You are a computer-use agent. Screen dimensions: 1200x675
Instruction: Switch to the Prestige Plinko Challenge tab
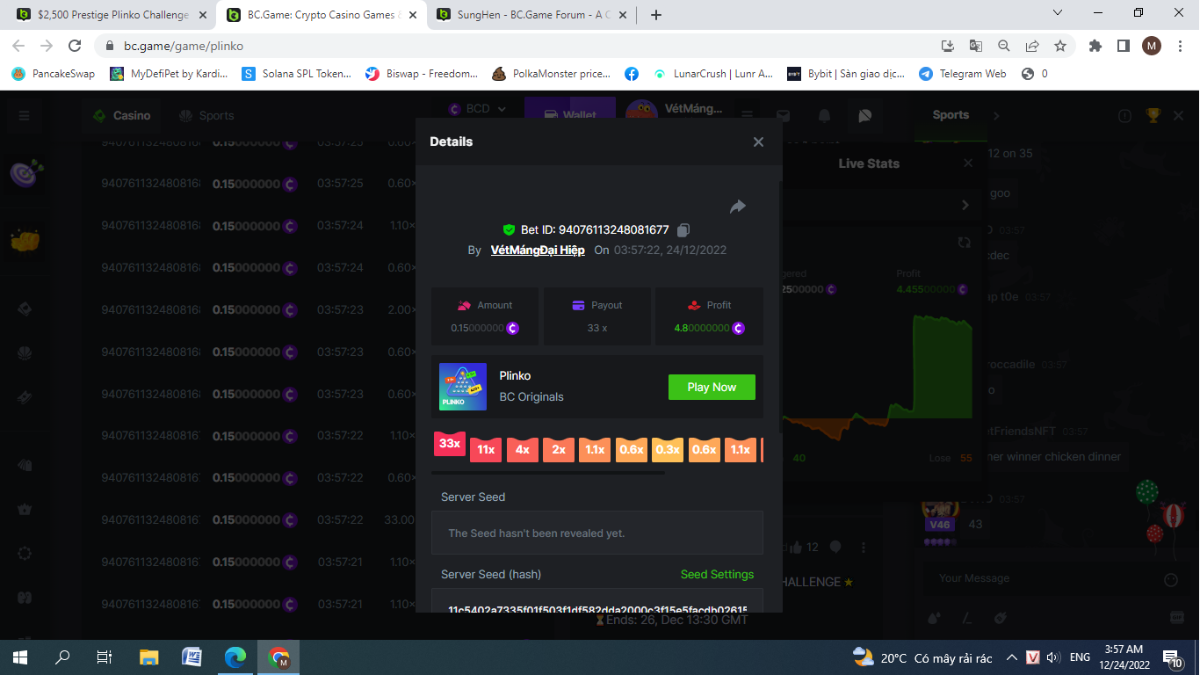112,15
